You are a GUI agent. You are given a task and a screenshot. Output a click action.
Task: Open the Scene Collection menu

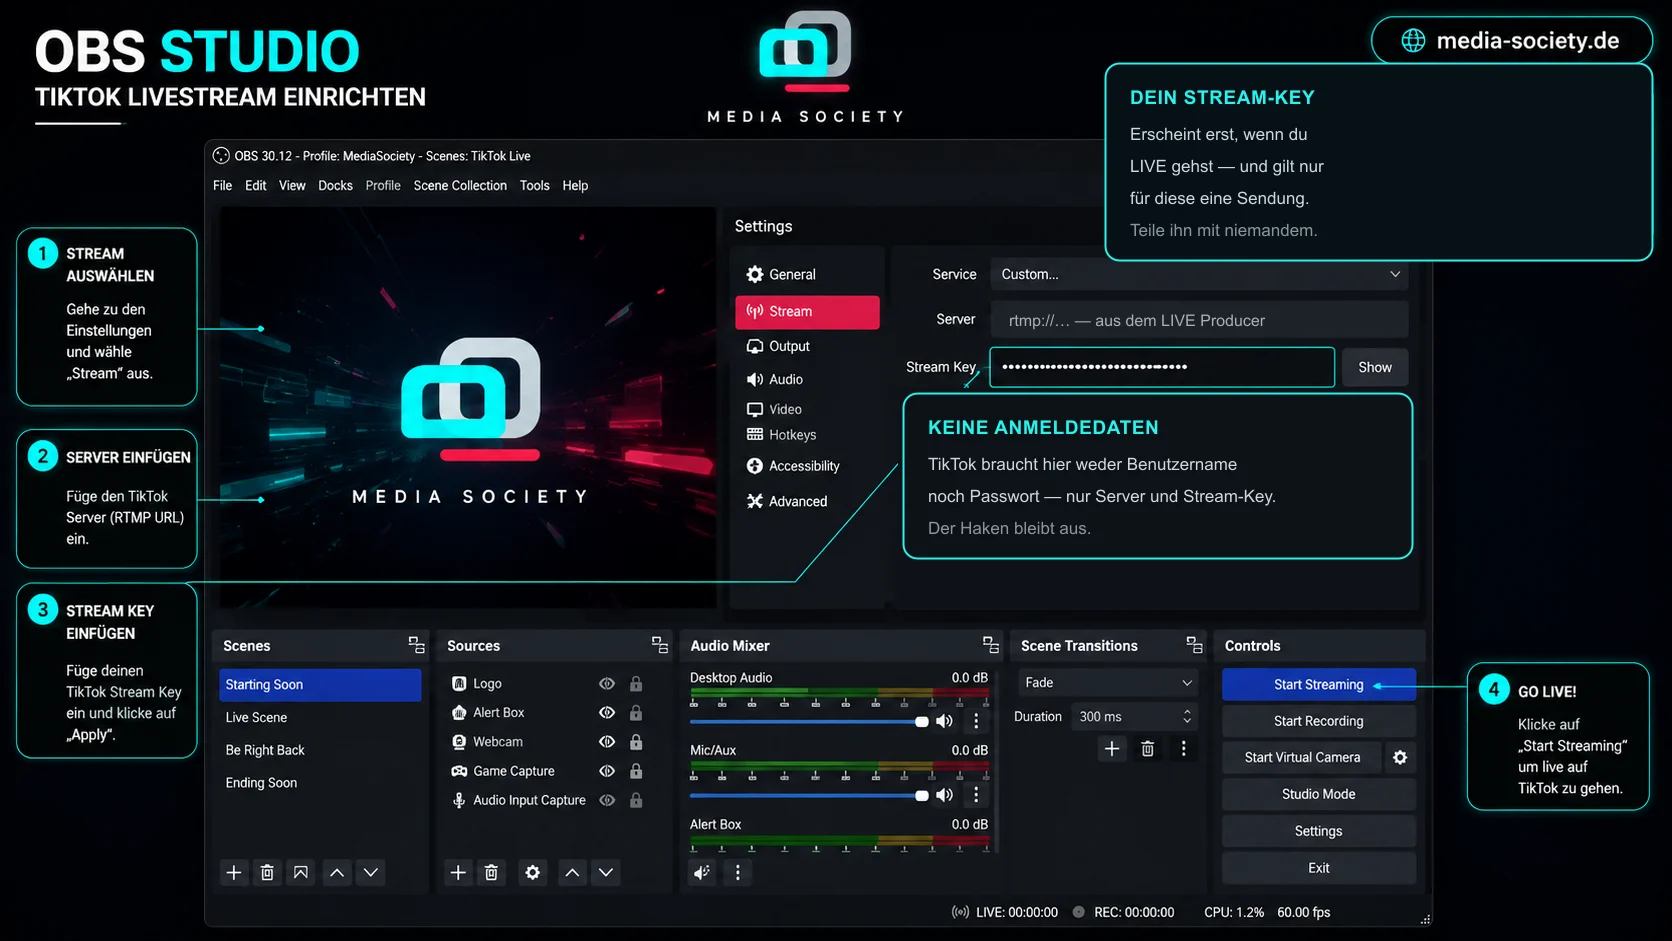tap(460, 185)
